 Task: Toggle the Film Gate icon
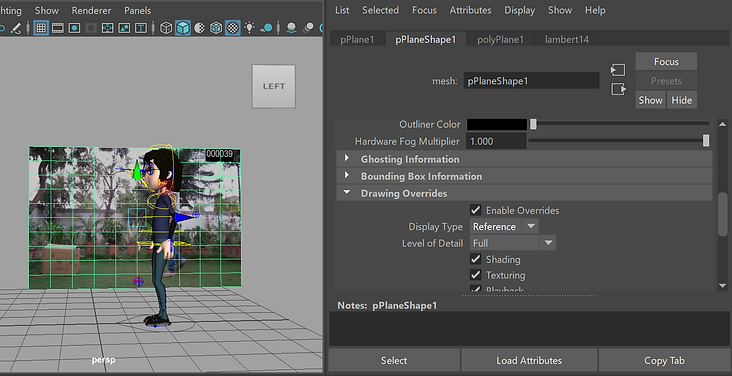58,28
